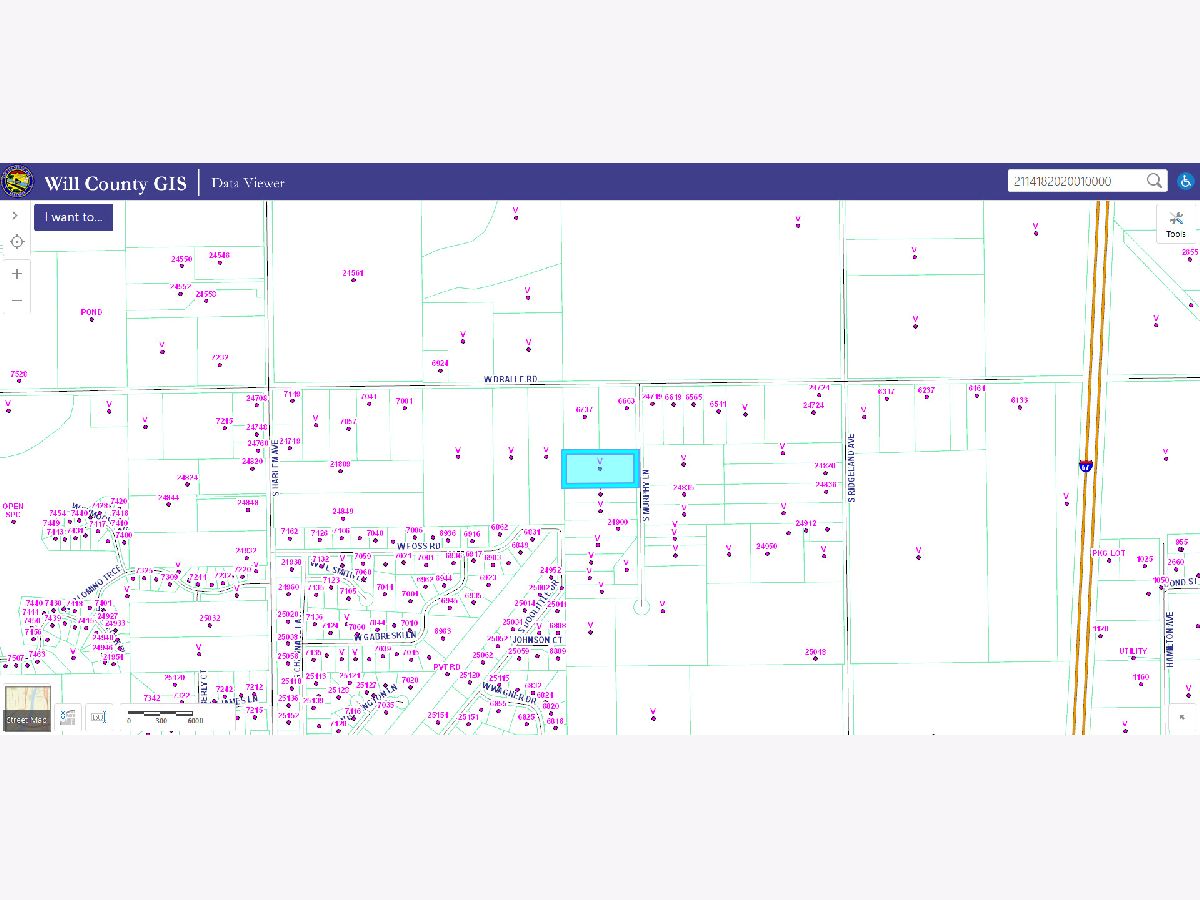Select the highlighted cyan parcel

(x=600, y=469)
